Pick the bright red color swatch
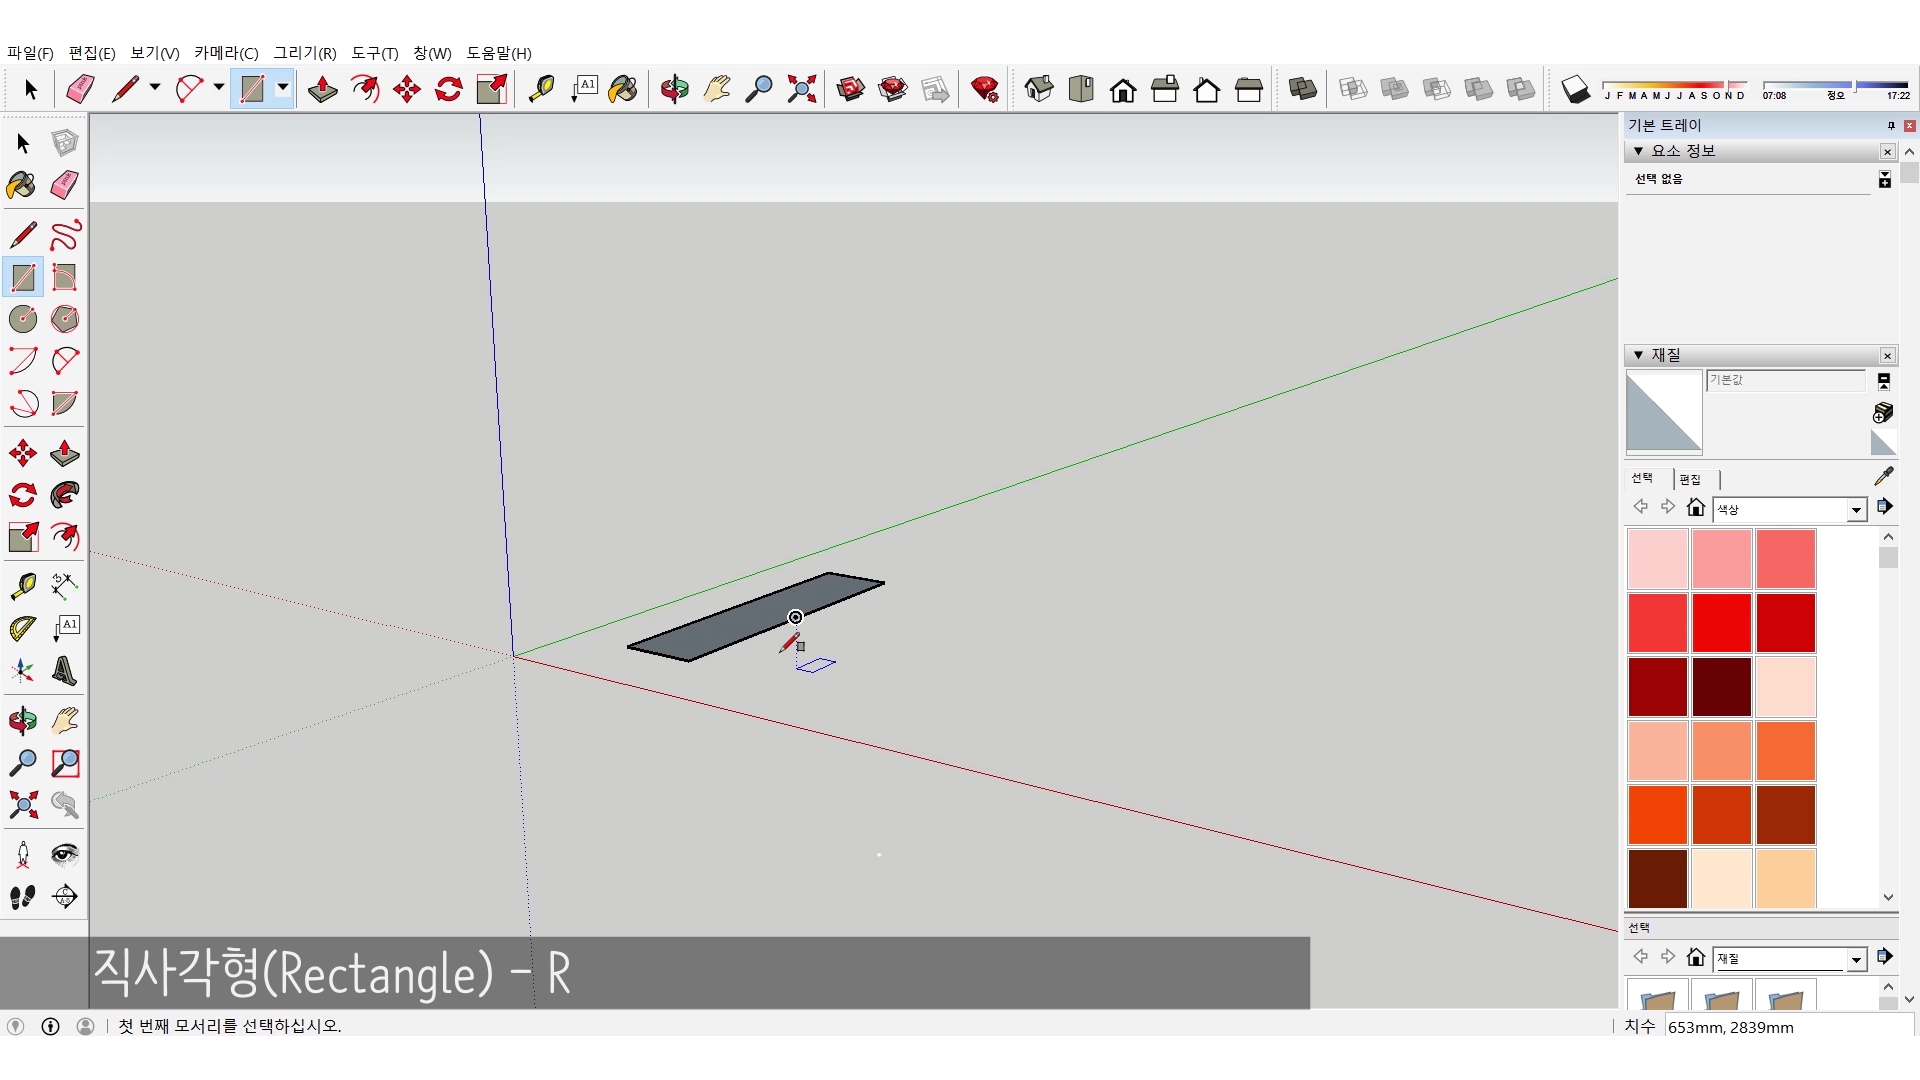Image resolution: width=1920 pixels, height=1080 pixels. coord(1721,622)
